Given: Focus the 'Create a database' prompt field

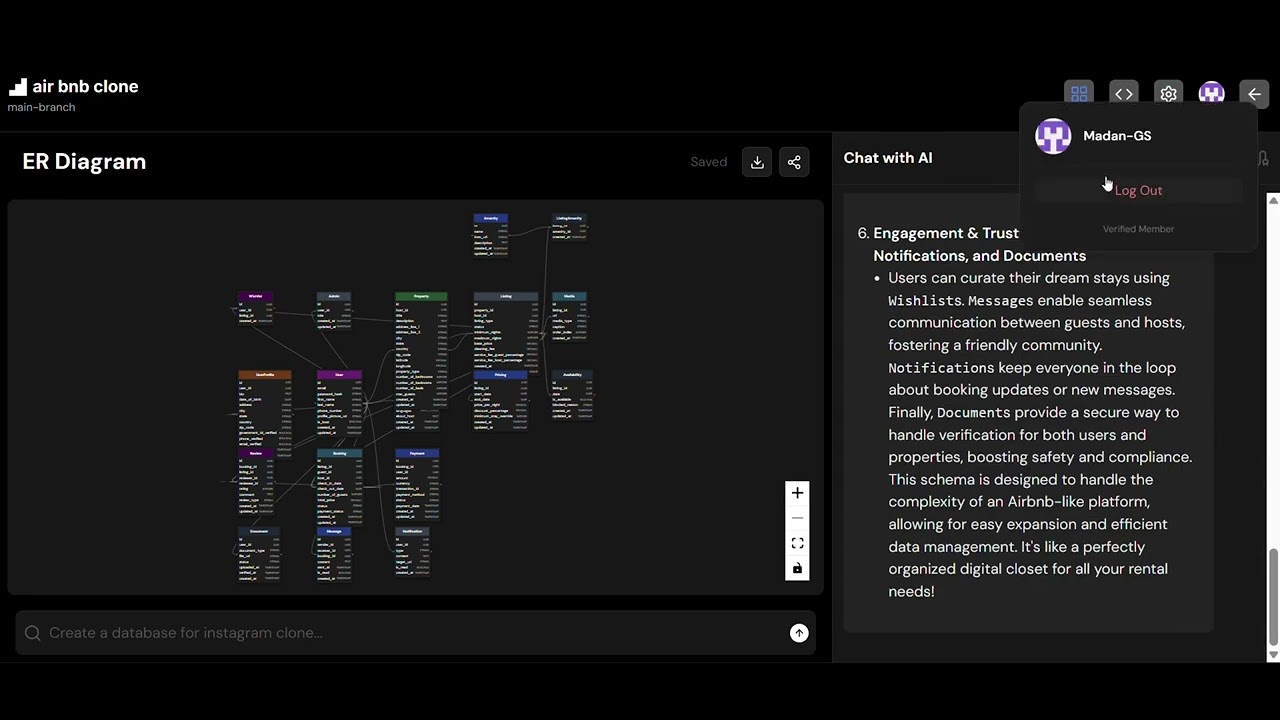Looking at the screenshot, I should pos(415,633).
